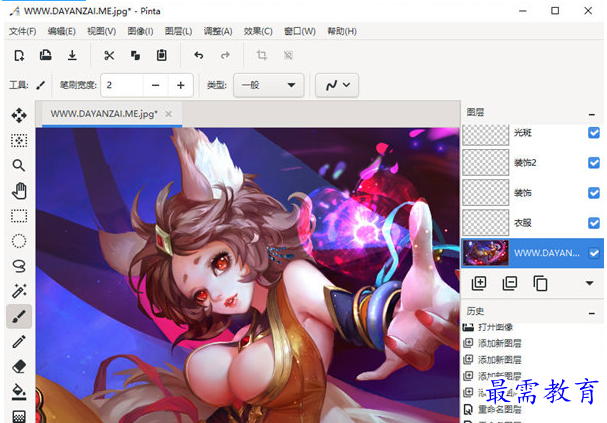Undo the last action
The image size is (607, 423).
click(x=199, y=55)
